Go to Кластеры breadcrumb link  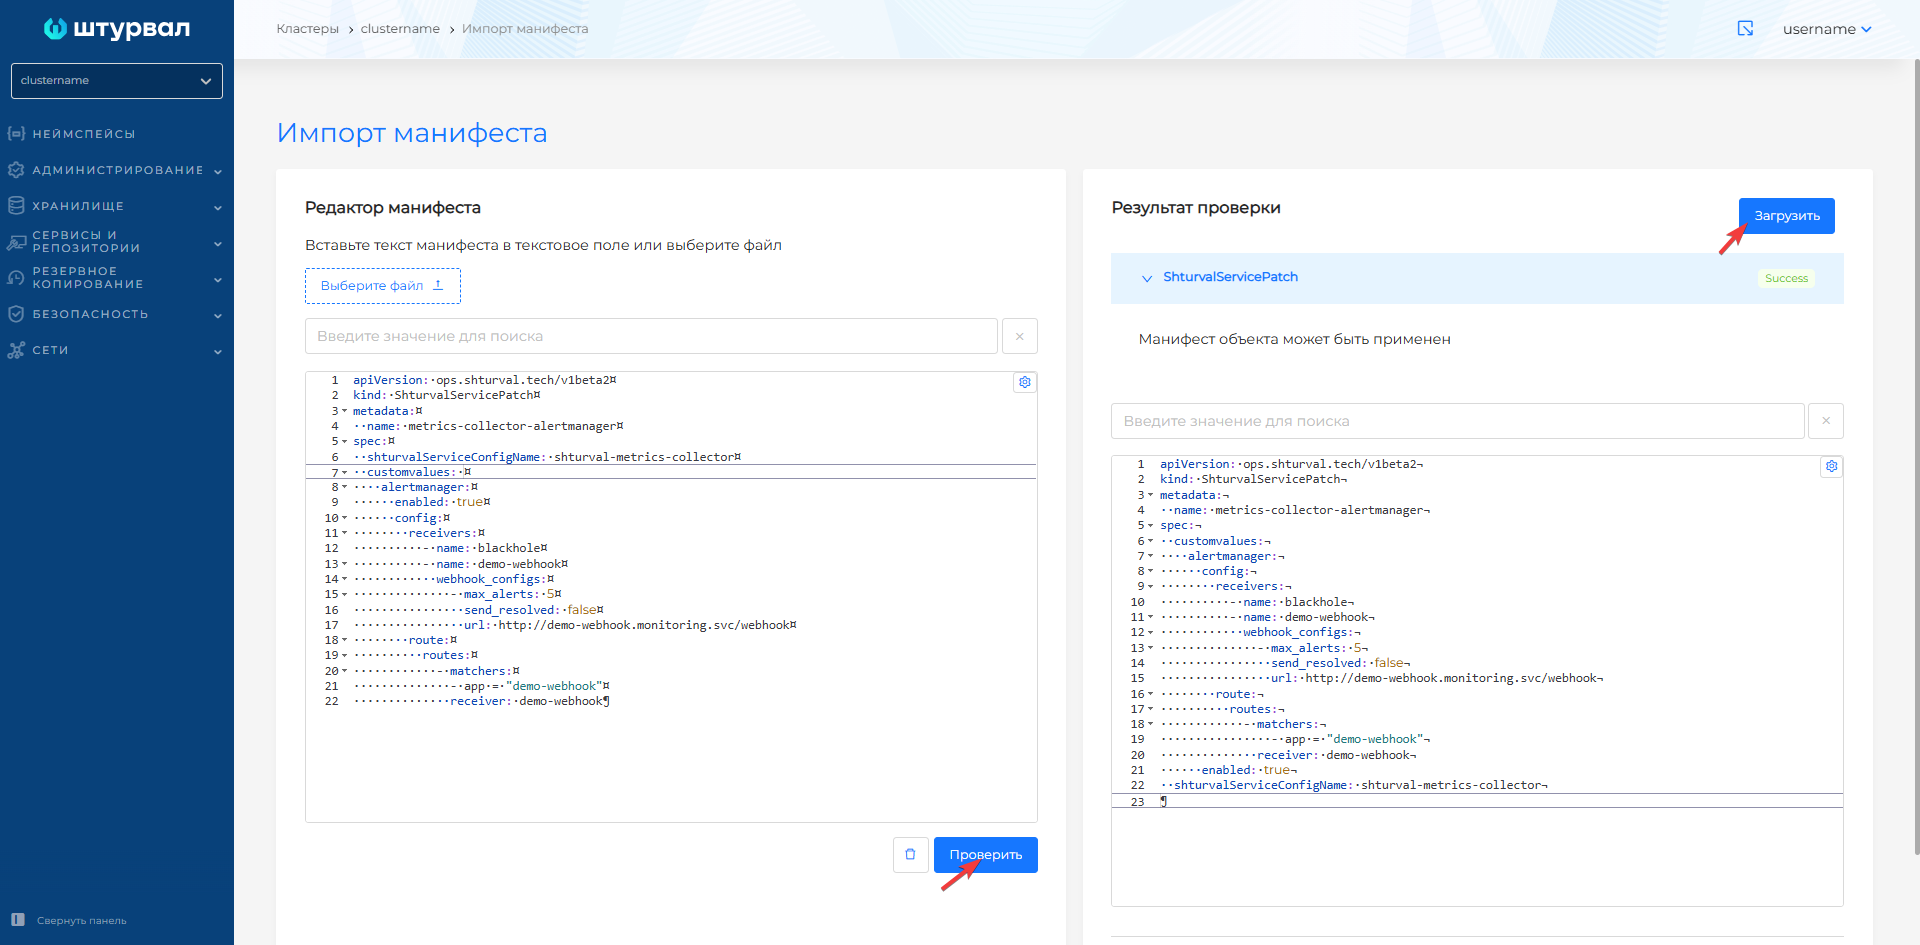[x=307, y=29]
